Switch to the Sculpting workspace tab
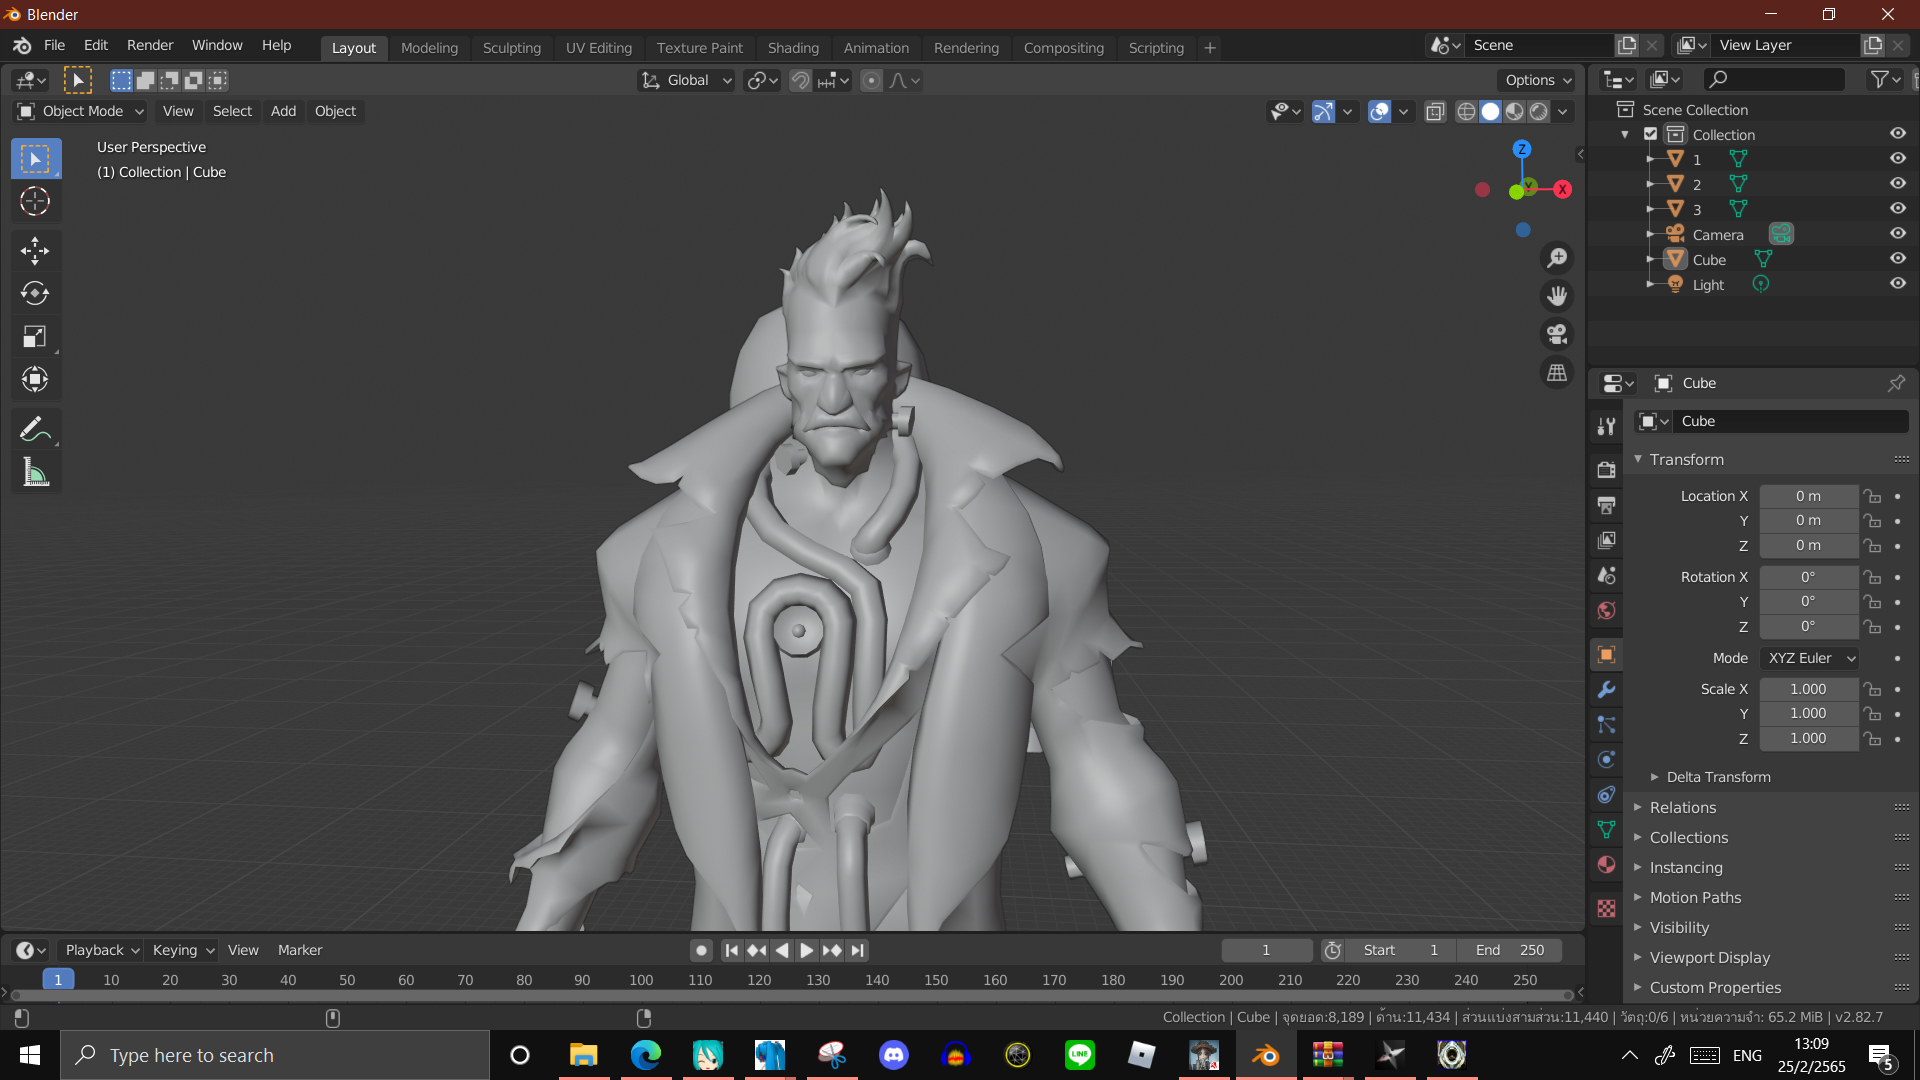Image resolution: width=1920 pixels, height=1080 pixels. [x=511, y=48]
